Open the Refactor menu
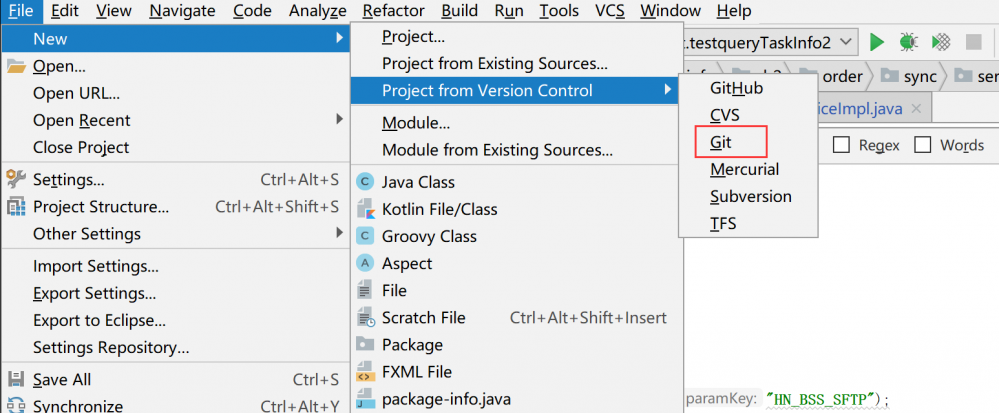Screen dimensions: 999x413 tap(393, 11)
